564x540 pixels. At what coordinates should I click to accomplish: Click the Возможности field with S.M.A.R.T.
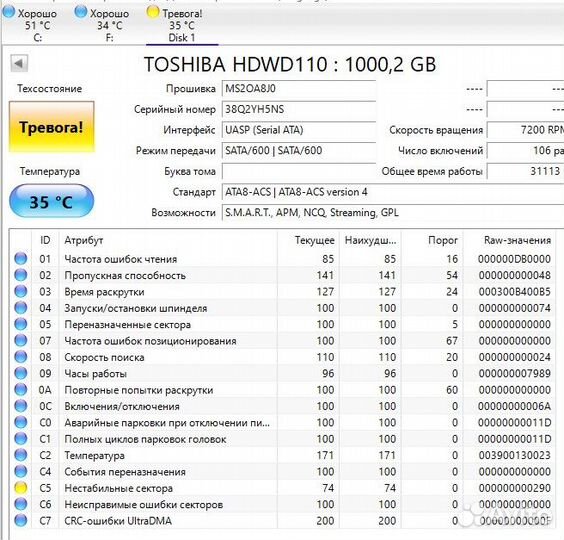tap(393, 213)
